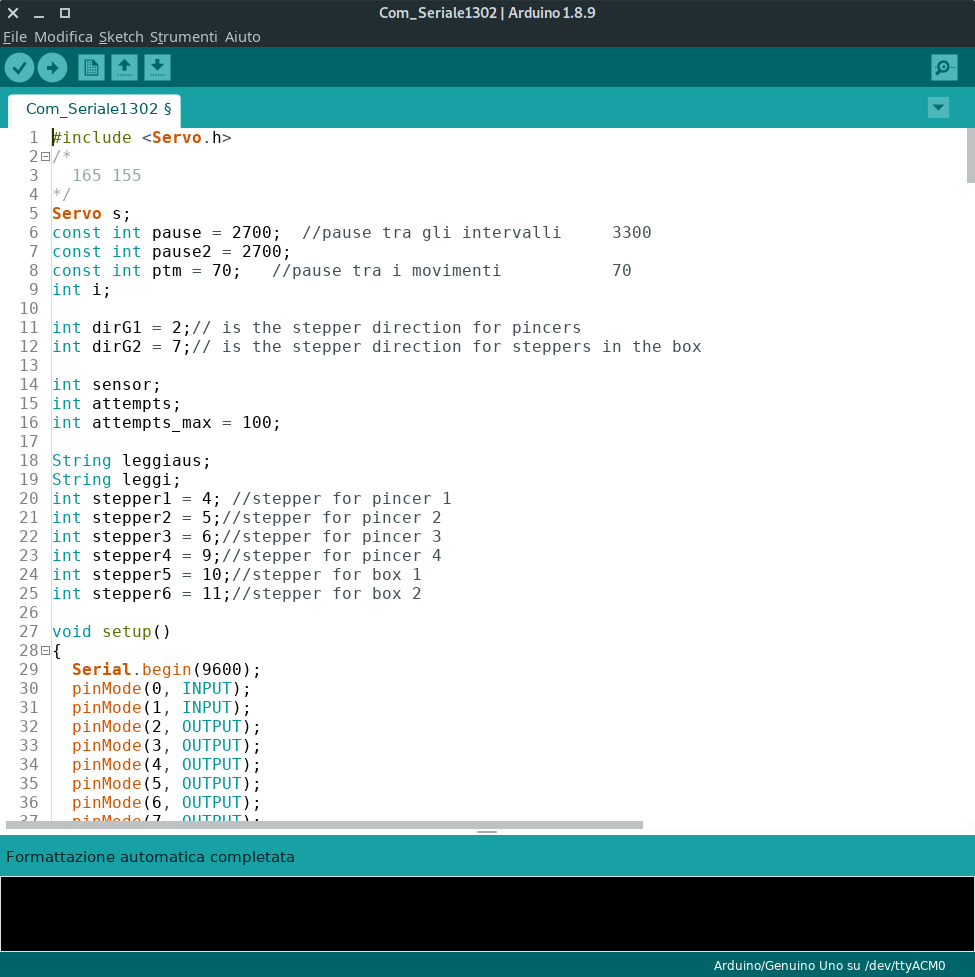Click the horizontal scrollbar under the code
This screenshot has width=975, height=977.
(x=324, y=824)
